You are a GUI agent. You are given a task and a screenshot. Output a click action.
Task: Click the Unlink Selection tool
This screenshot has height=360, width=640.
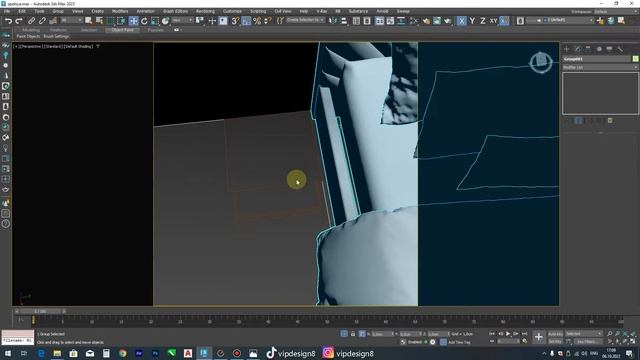pyautogui.click(x=42, y=20)
